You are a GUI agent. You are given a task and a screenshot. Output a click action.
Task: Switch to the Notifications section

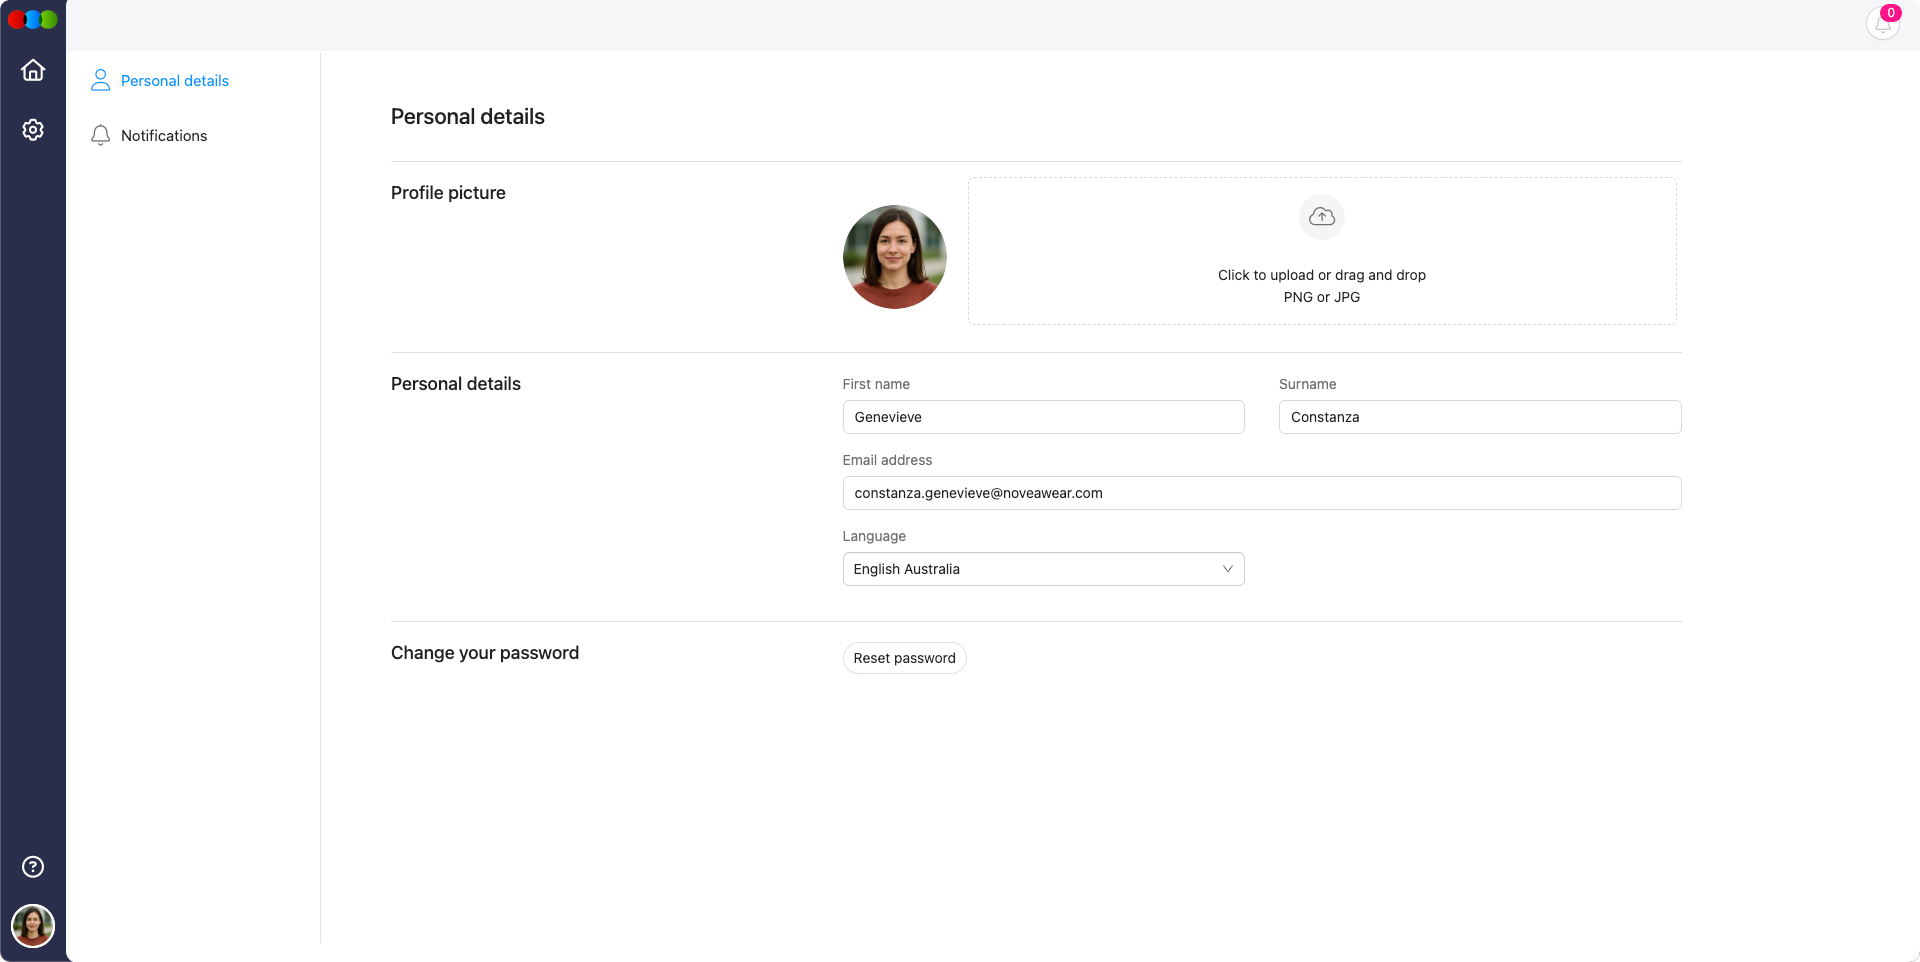[x=163, y=135]
